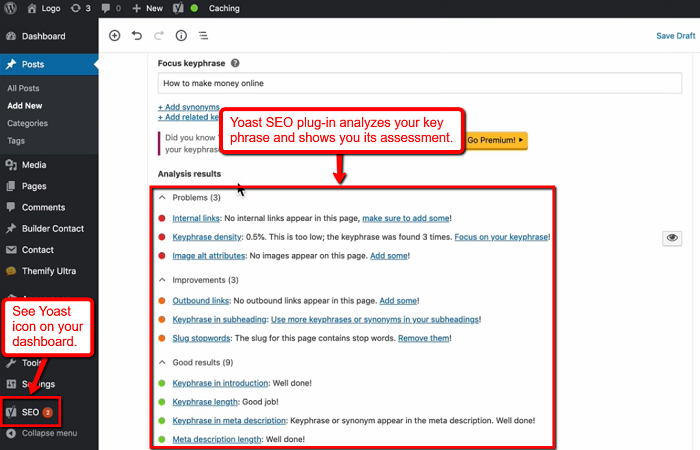Open the Outbound links assessment link
The width and height of the screenshot is (700, 450).
tap(200, 300)
